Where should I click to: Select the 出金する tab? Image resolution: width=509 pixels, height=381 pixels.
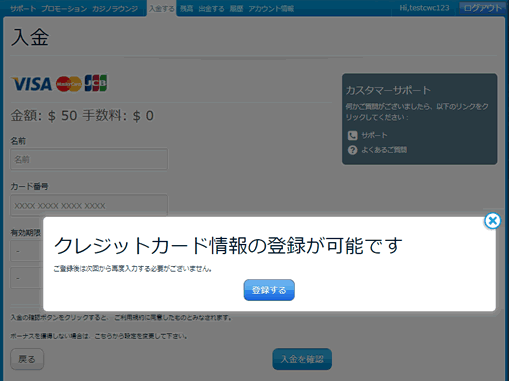211,9
